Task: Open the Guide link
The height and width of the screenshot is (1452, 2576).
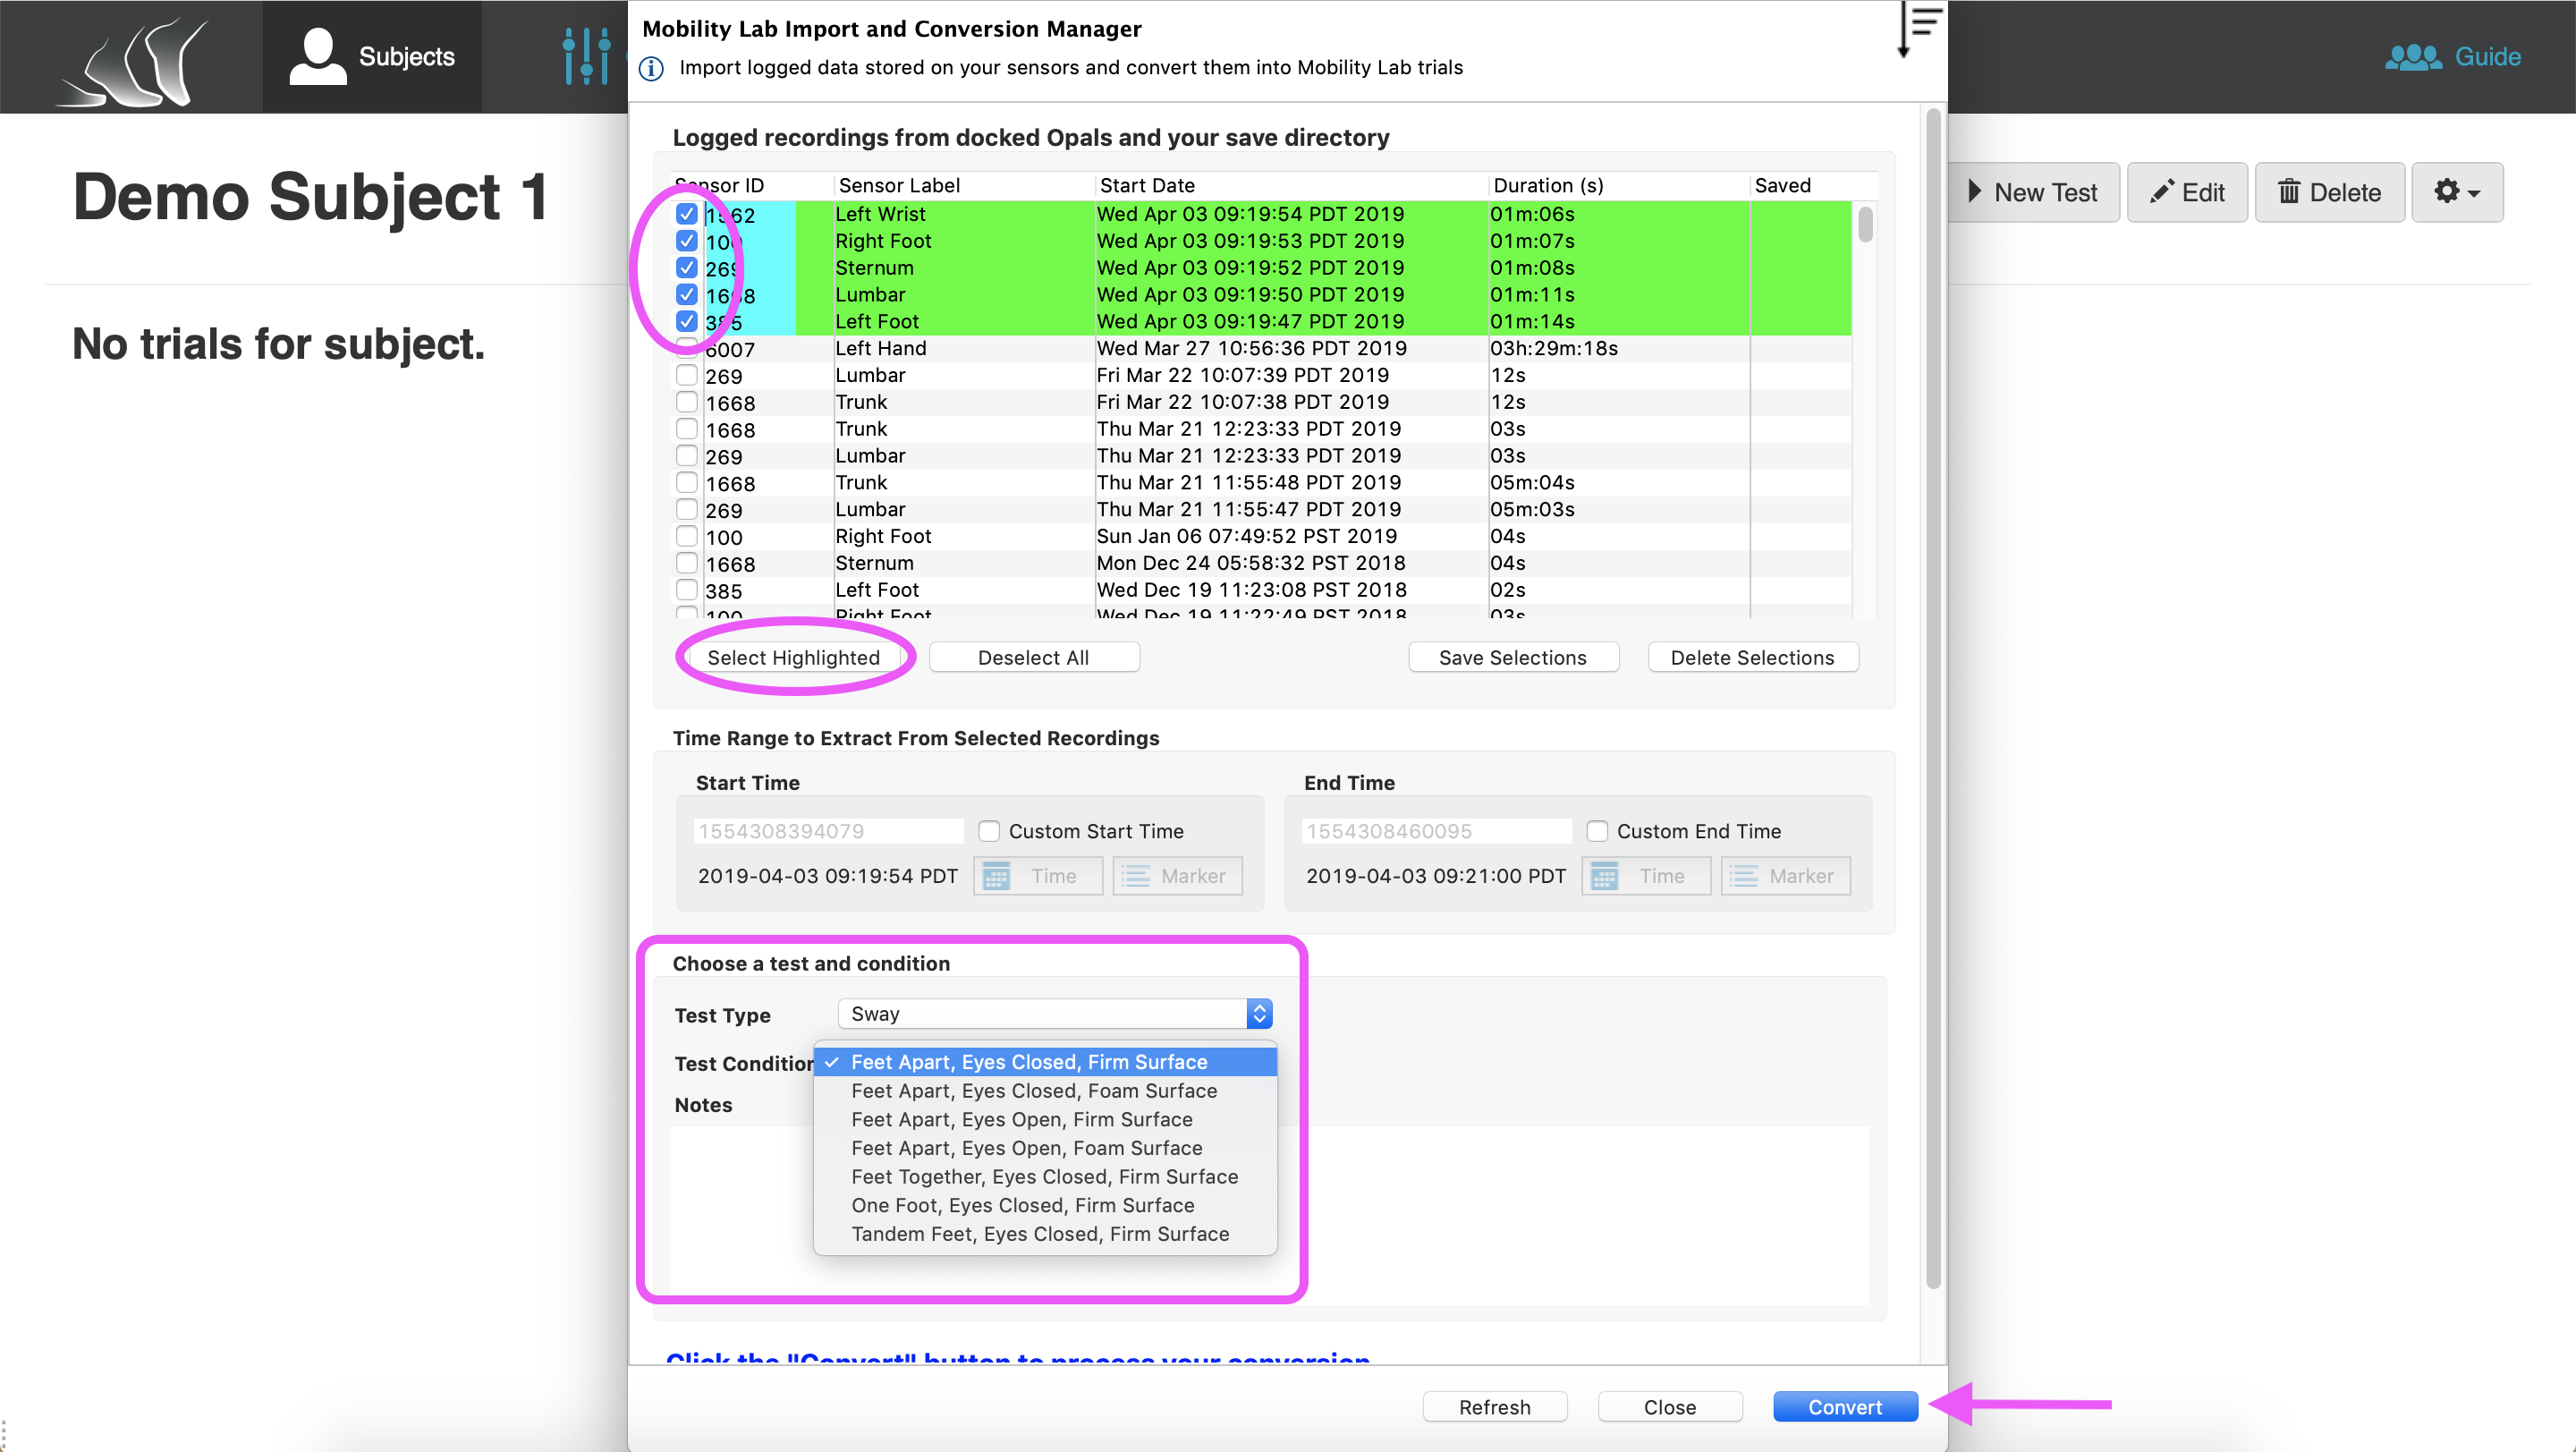Action: click(2453, 57)
